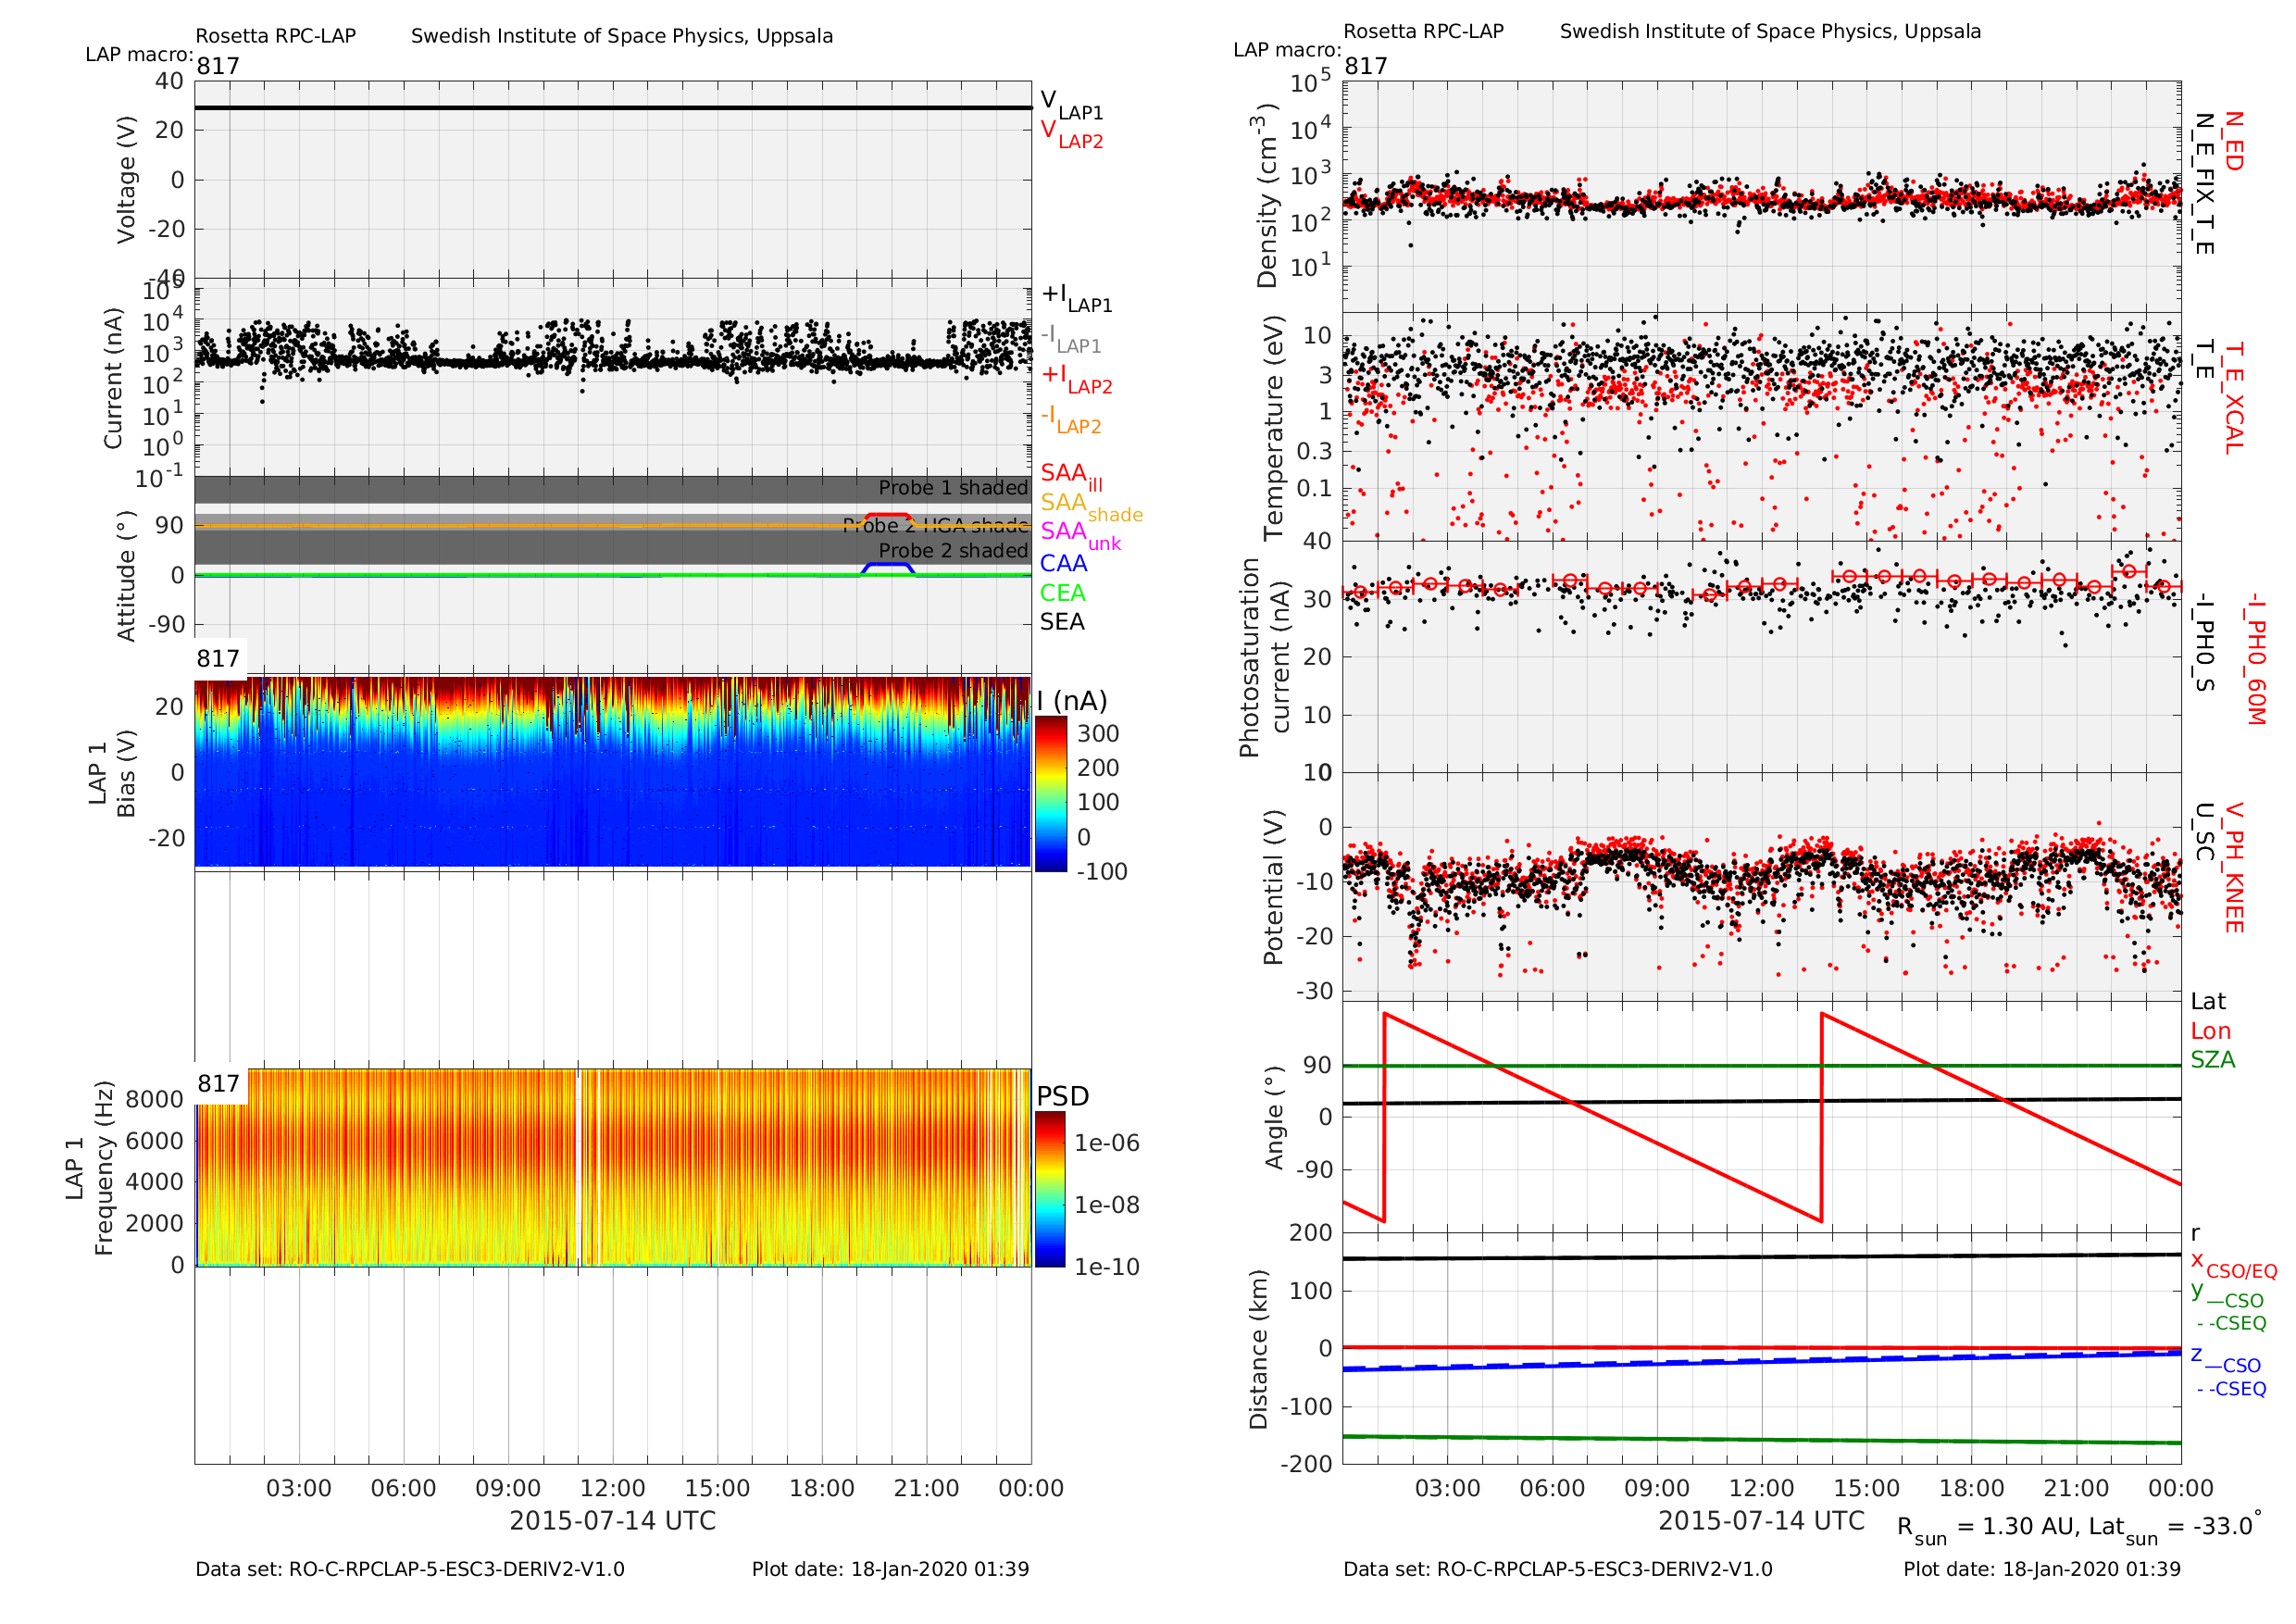This screenshot has width=2296, height=1624.
Task: Click the red V_PH_KNEE legend label
Action: pos(2233,867)
